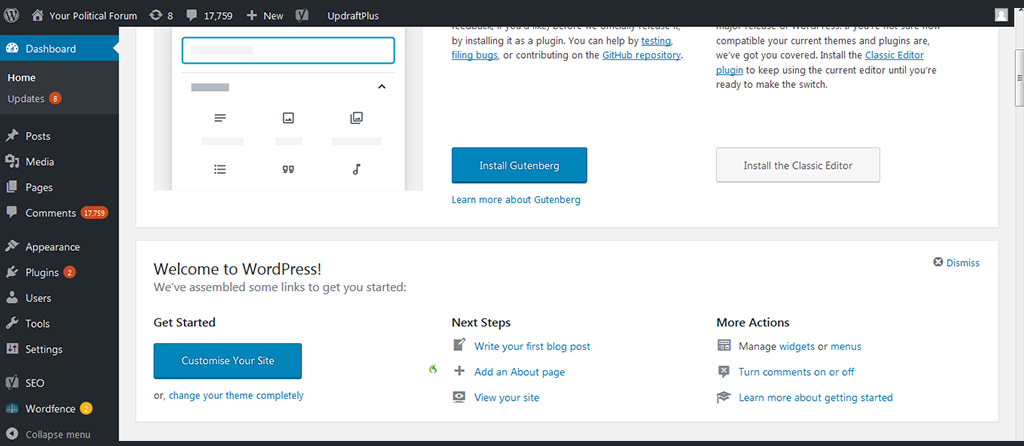Click the Collapse menu arrow icon

12,434
